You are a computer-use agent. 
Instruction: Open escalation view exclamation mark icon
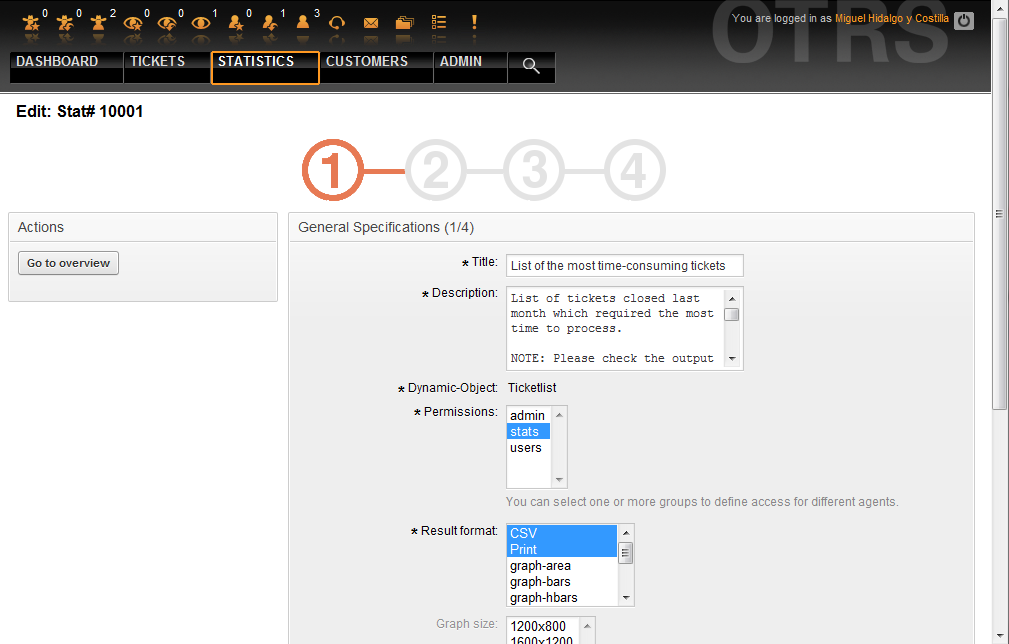pos(474,22)
